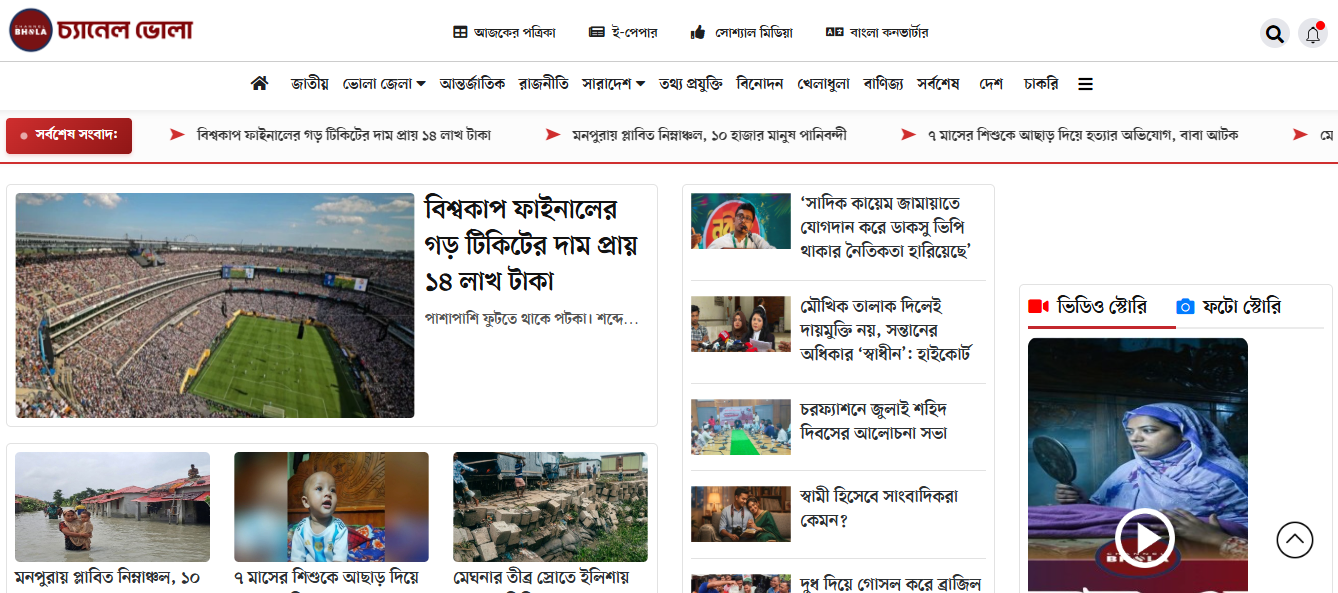
Task: Select রাজনীতি menu item
Action: coord(544,84)
